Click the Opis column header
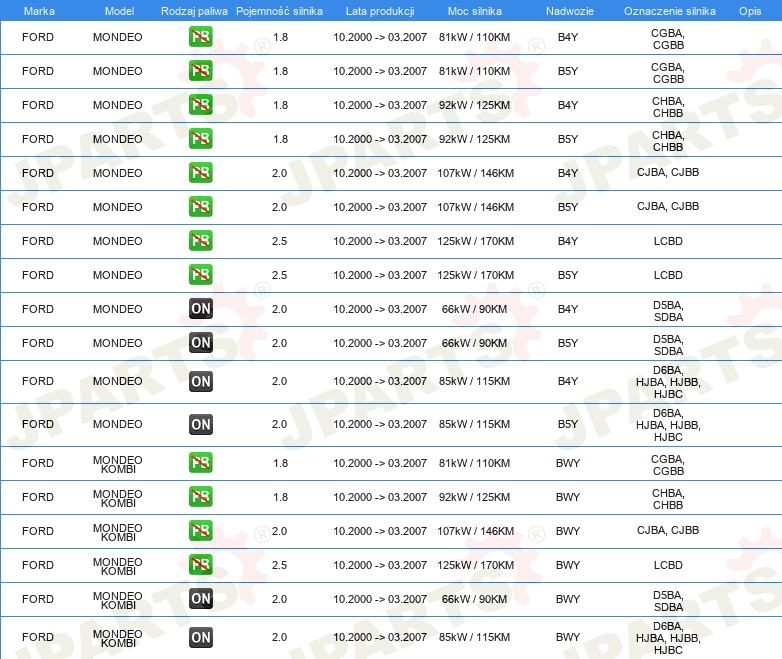The image size is (782, 659). (750, 11)
